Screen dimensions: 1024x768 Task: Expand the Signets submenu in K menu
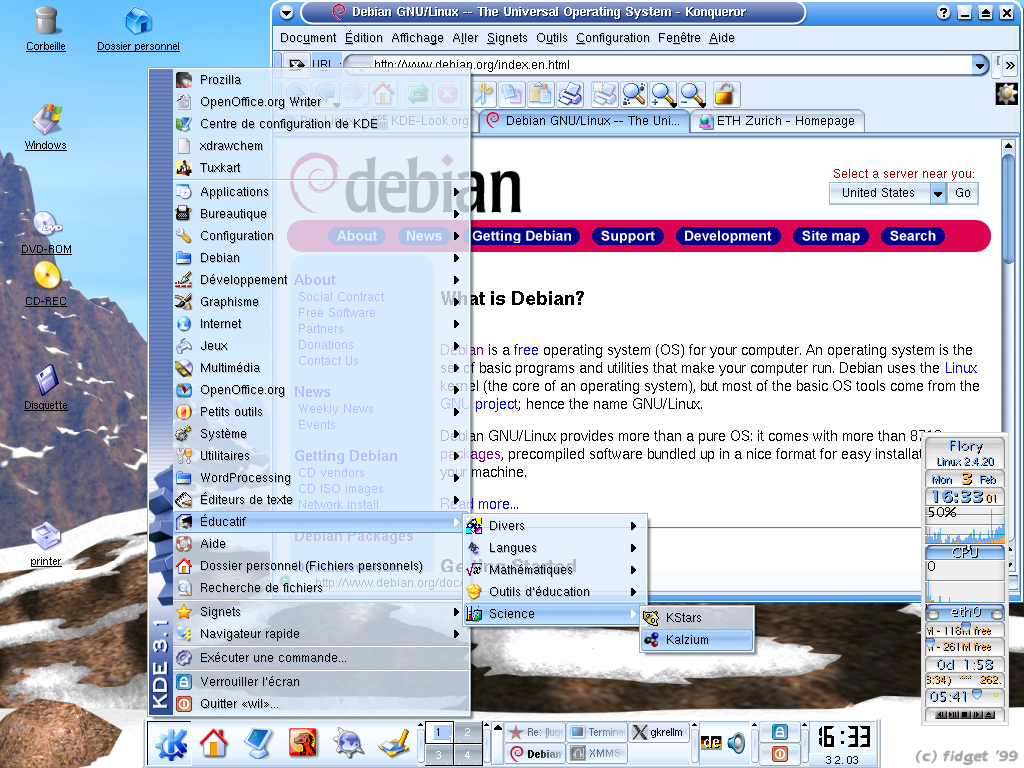point(321,611)
